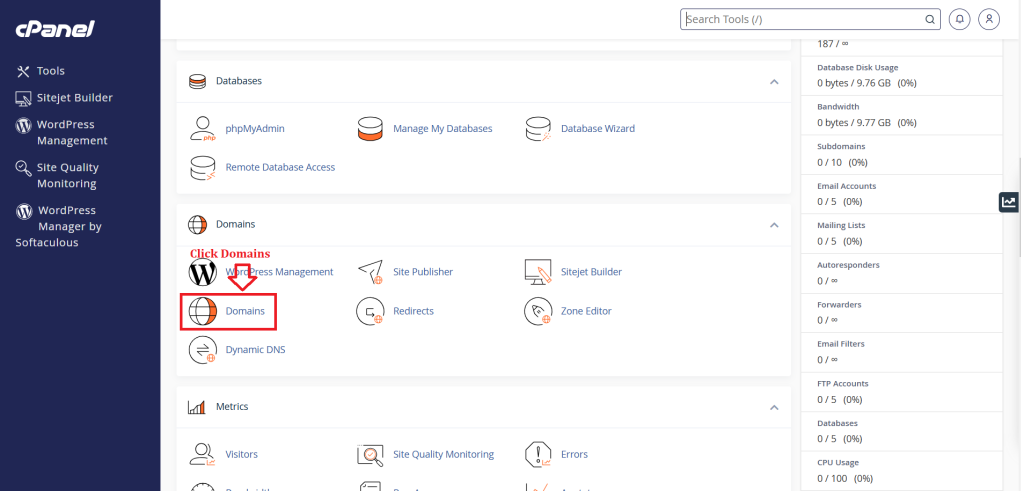Click the Sitejet Builder sidebar icon
This screenshot has width=1024, height=491.
[24, 99]
